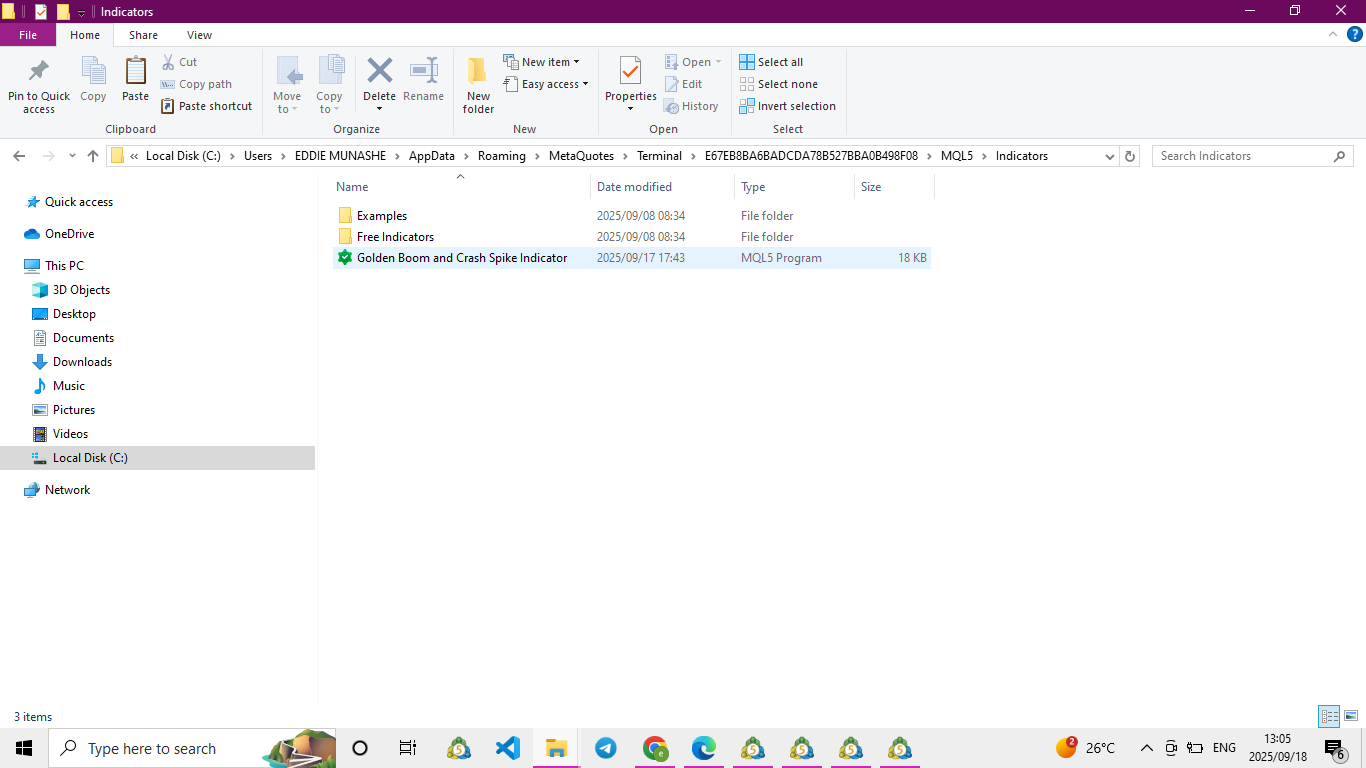Click Roaming in the address path
This screenshot has width=1366, height=768.
502,156
